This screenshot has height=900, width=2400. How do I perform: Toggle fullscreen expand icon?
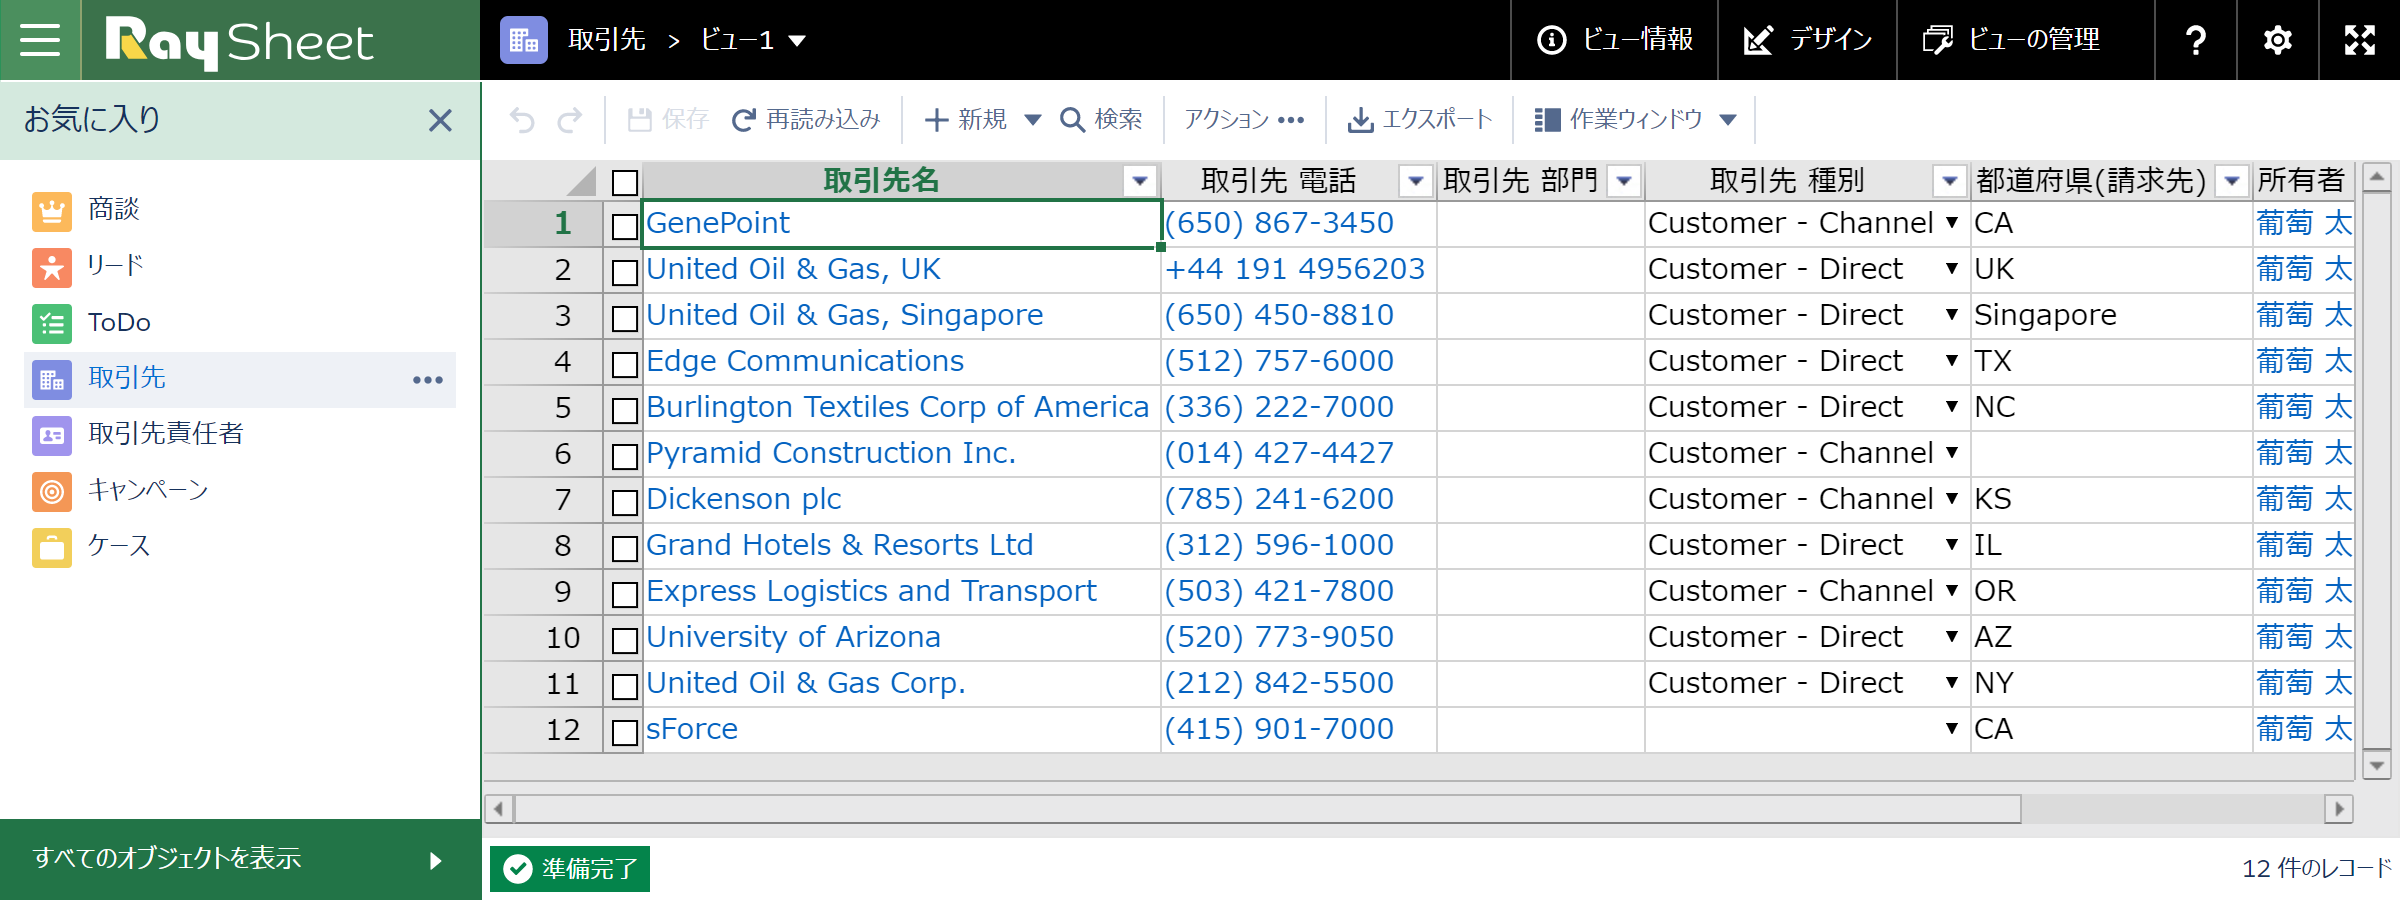point(2360,40)
